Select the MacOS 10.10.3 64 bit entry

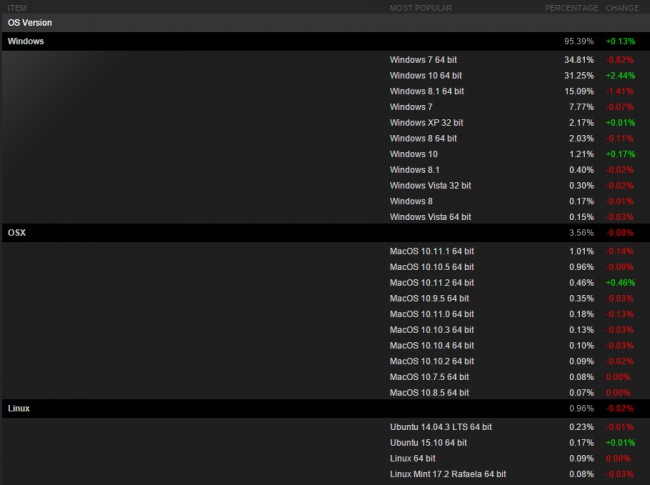pos(432,330)
